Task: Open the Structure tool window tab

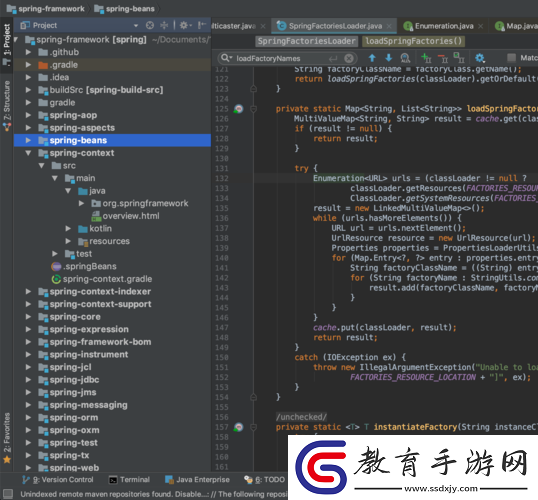Action: point(7,106)
